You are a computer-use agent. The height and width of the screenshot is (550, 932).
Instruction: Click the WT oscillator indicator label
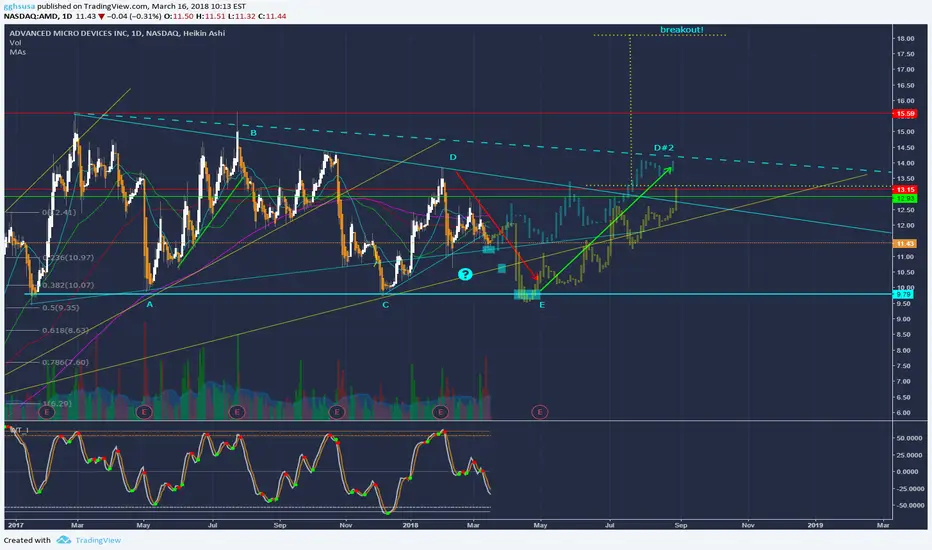click(20, 429)
